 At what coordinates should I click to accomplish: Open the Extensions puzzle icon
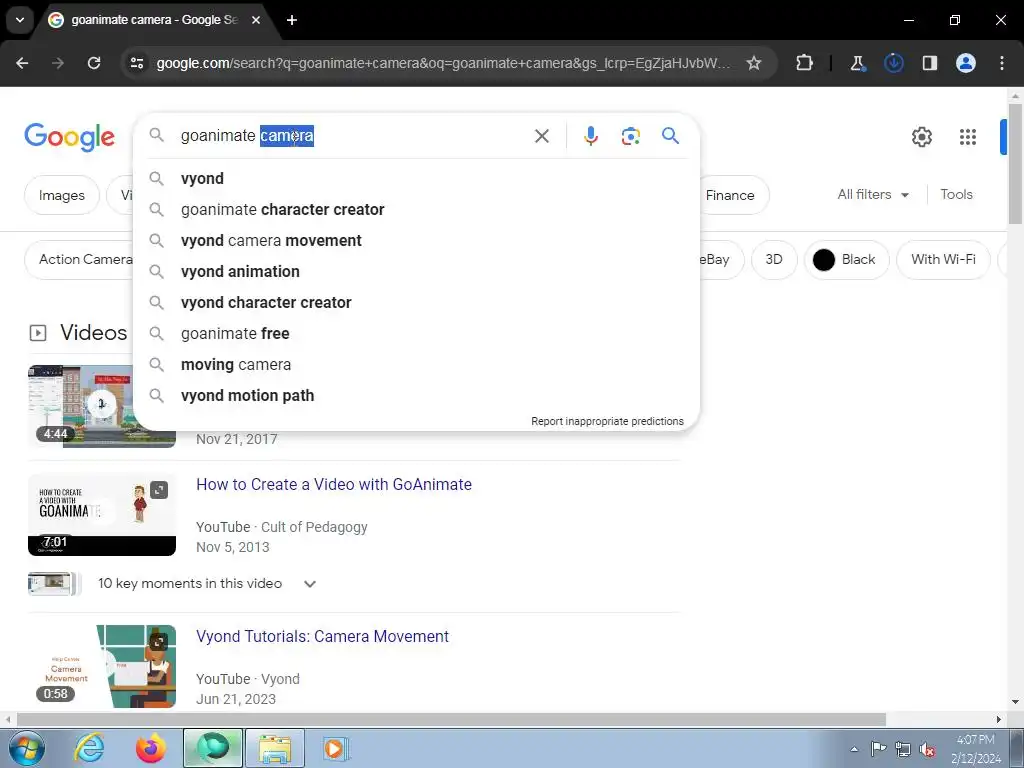[805, 63]
